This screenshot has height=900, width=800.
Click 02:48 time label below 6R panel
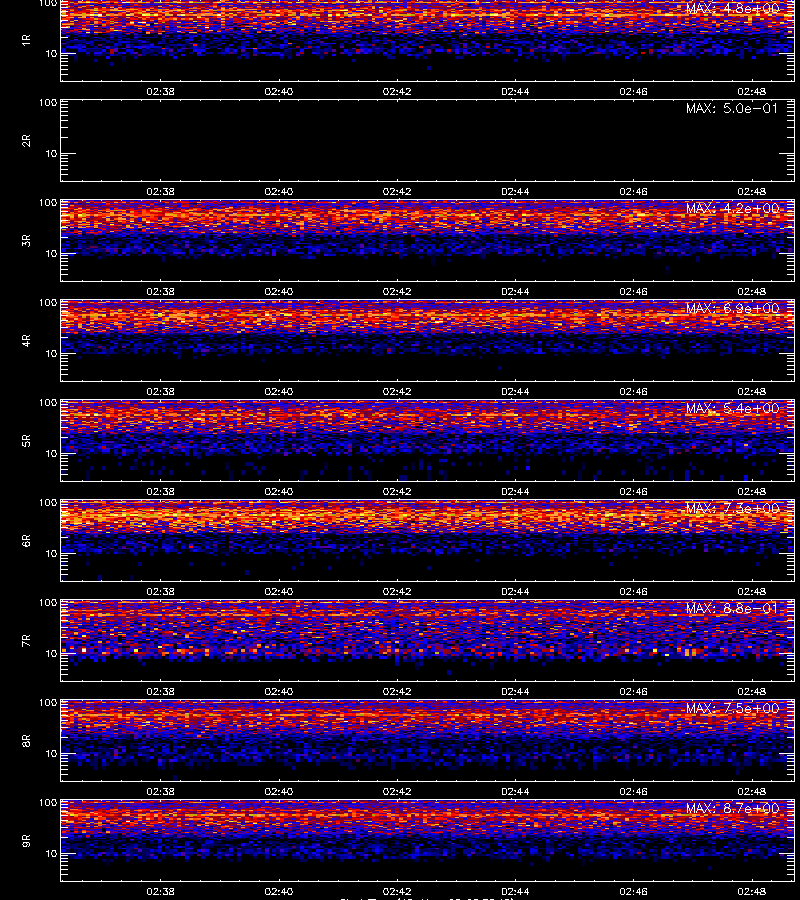[x=751, y=591]
